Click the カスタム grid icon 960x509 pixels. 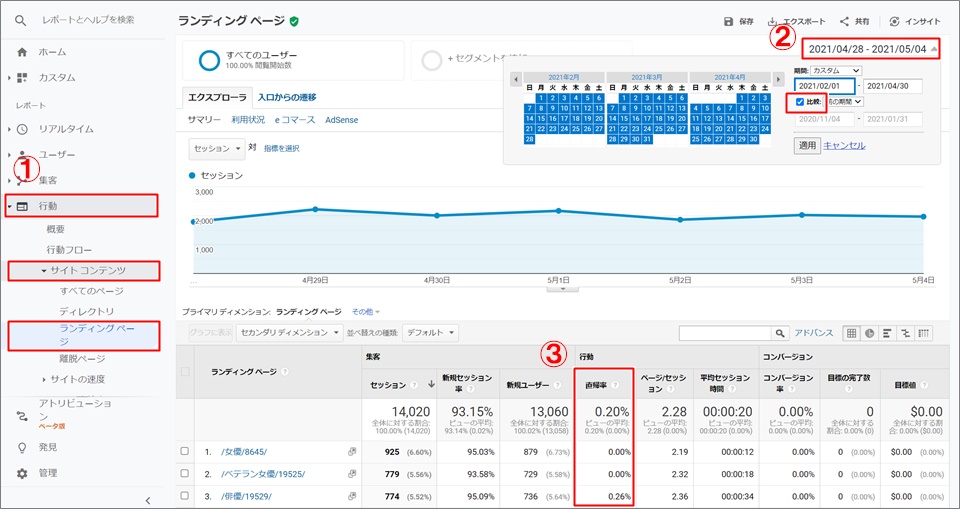[x=22, y=78]
